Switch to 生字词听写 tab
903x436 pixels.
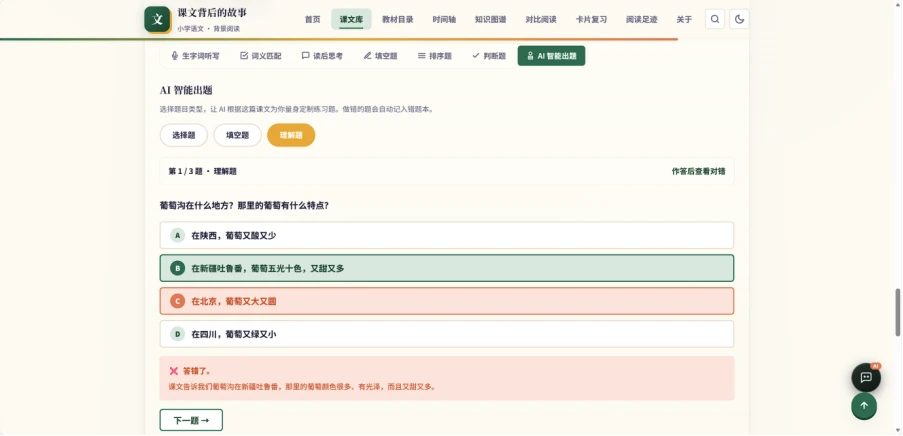click(x=195, y=56)
